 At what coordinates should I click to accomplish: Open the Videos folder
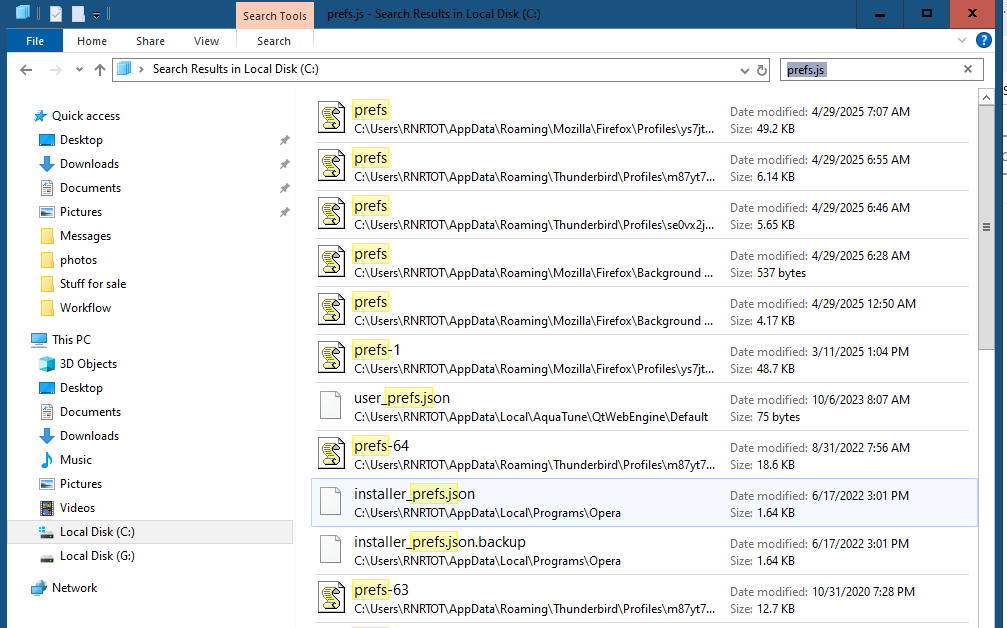77,508
